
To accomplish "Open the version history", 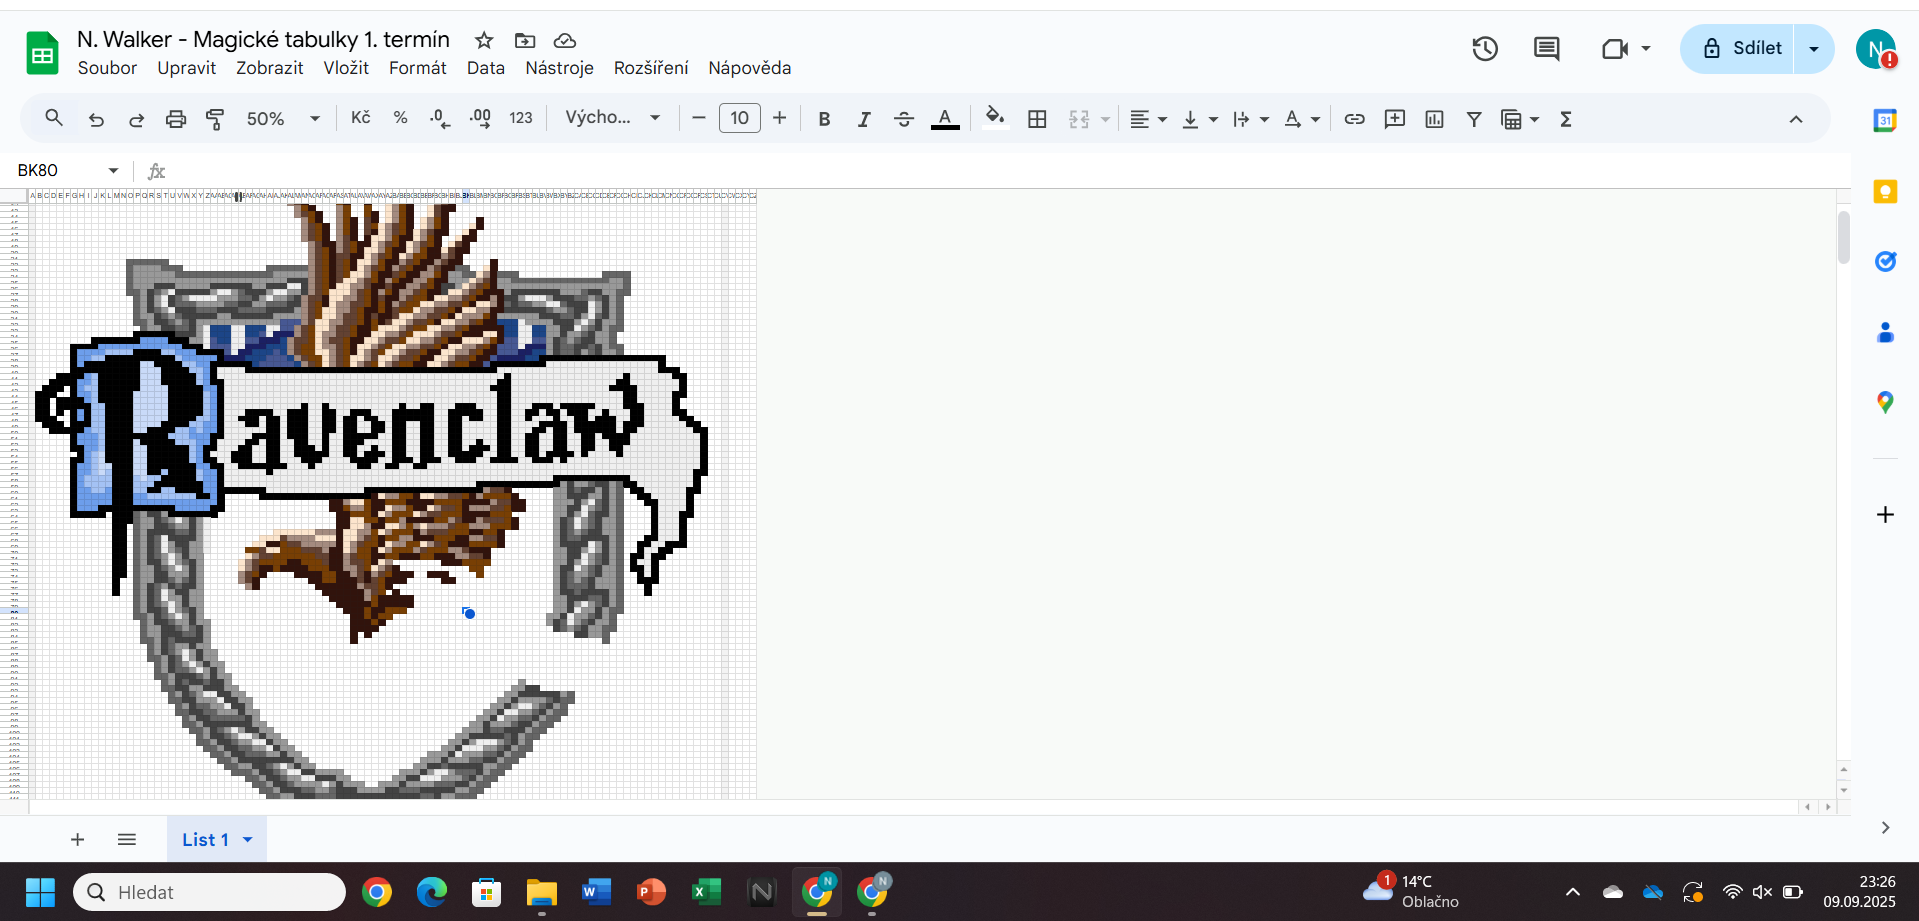I will click(x=1485, y=48).
